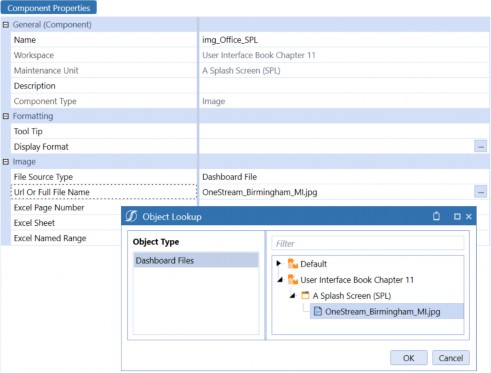Image resolution: width=491 pixels, height=373 pixels.
Task: Click the Workspace value User Interface Book Chapter 11
Action: click(259, 55)
